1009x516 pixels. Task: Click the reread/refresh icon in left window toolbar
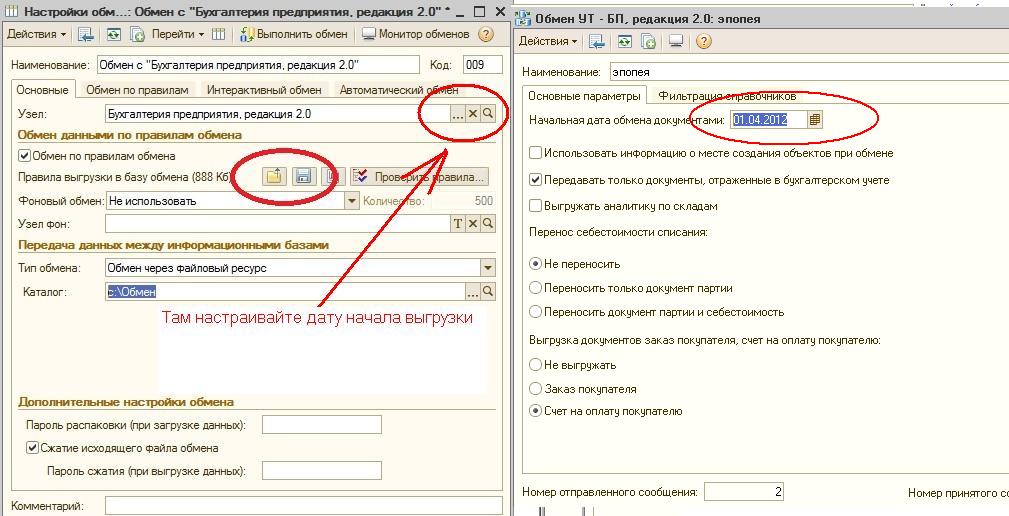[x=113, y=35]
